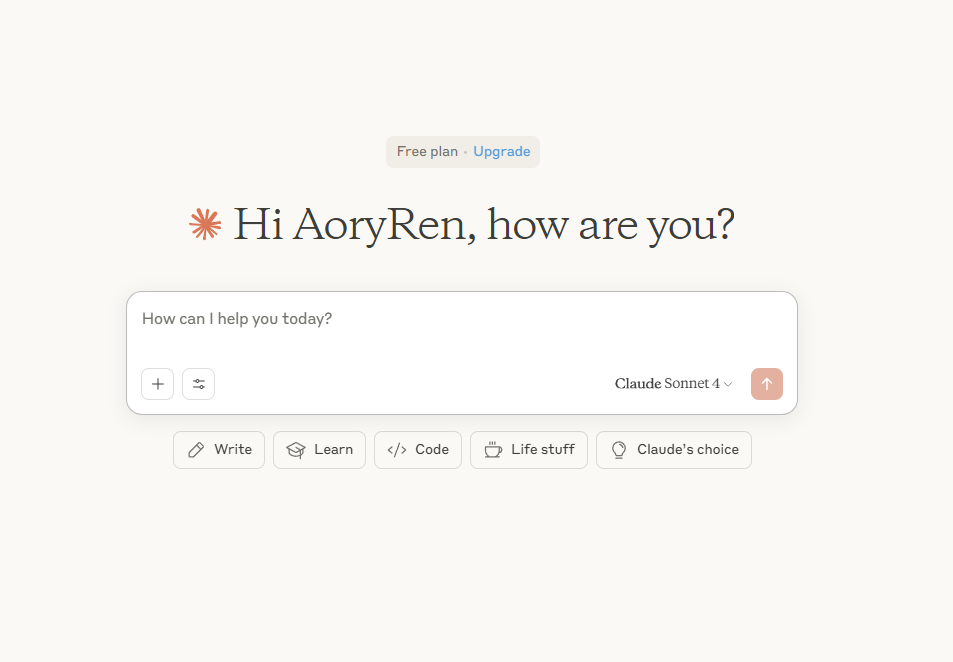Click the plus icon to add attachments
Screen dimensions: 953x662
click(x=158, y=384)
